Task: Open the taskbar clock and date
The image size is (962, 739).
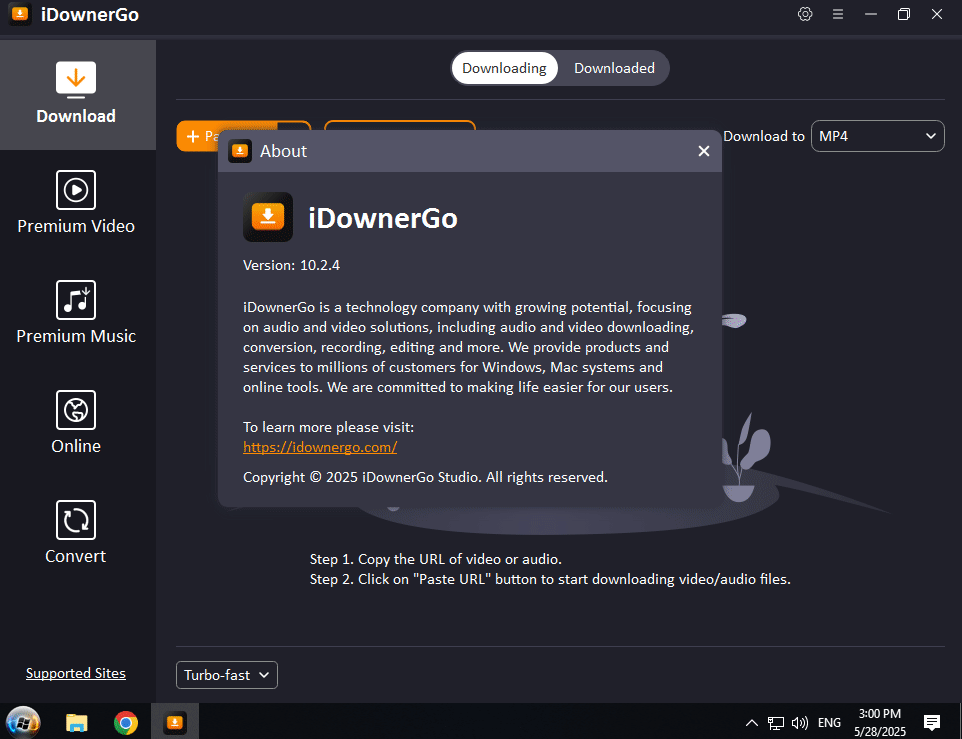Action: [880, 722]
